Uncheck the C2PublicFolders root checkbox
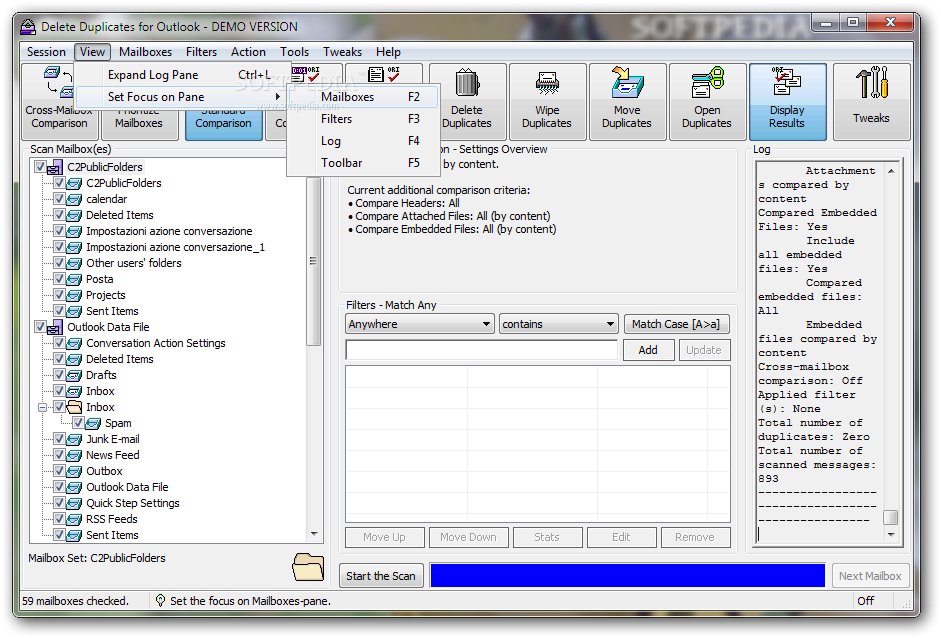Image resolution: width=941 pixels, height=638 pixels. coord(40,166)
